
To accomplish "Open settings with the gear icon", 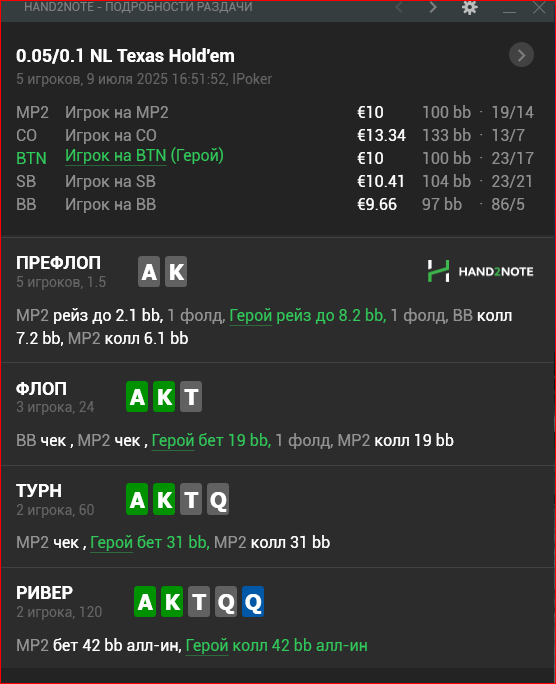I will point(470,7).
